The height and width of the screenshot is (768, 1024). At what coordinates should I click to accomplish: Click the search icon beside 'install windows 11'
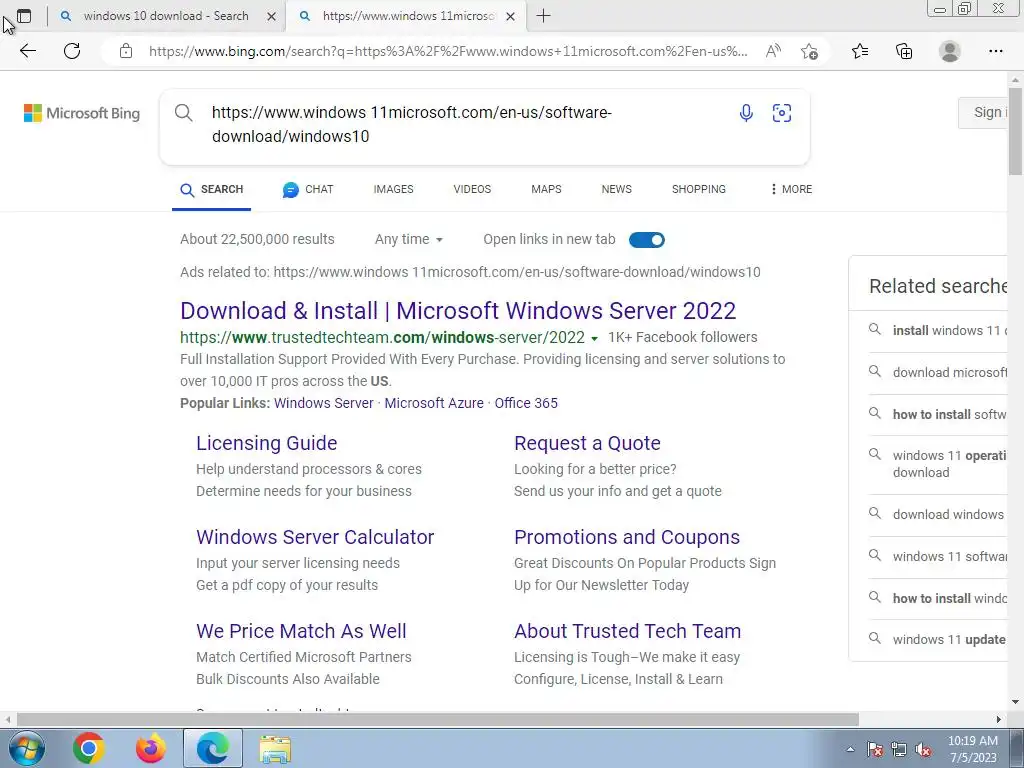[874, 329]
